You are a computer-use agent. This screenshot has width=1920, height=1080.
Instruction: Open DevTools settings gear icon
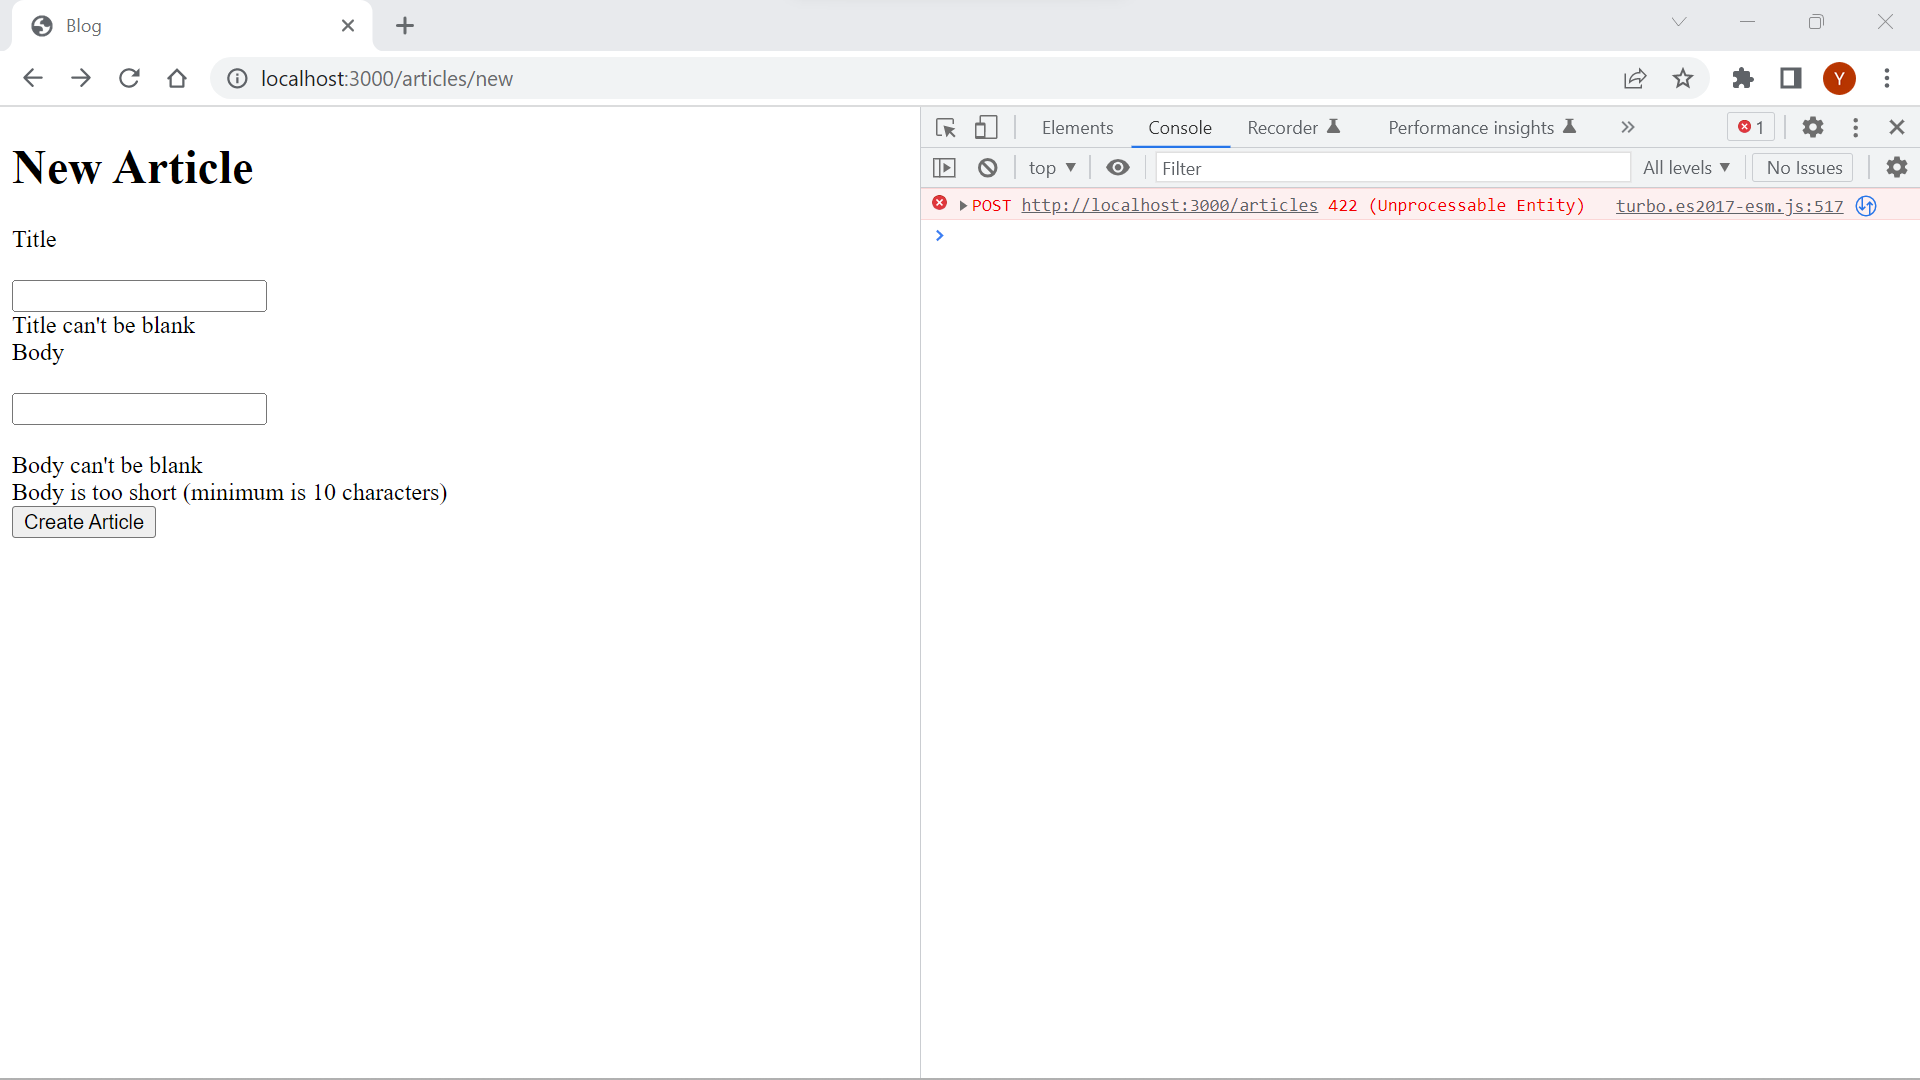click(x=1812, y=128)
